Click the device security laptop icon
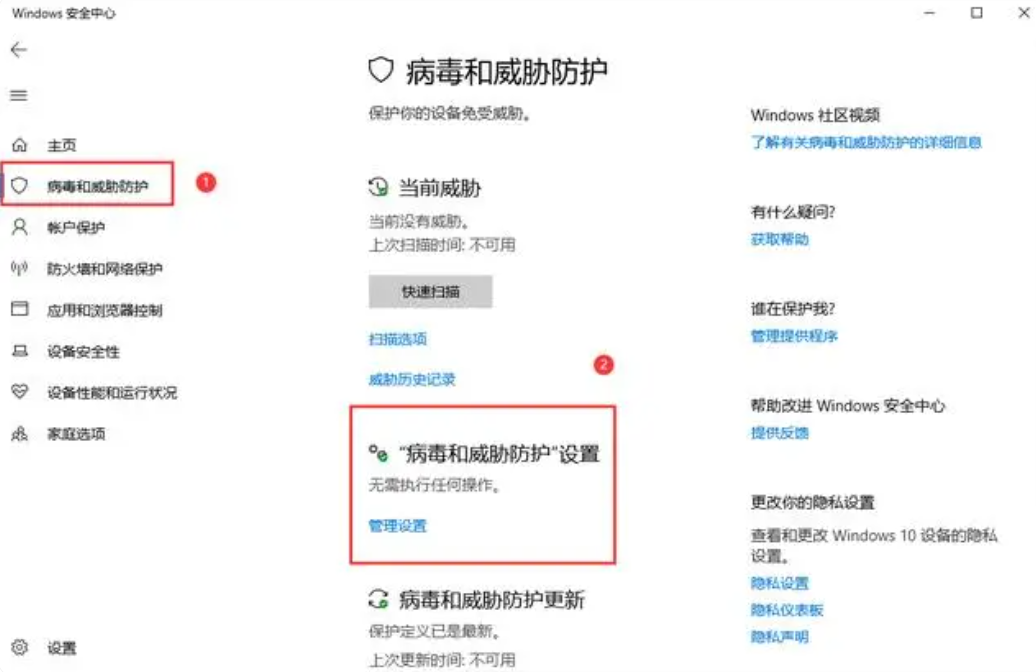This screenshot has height=672, width=1036. (20, 351)
